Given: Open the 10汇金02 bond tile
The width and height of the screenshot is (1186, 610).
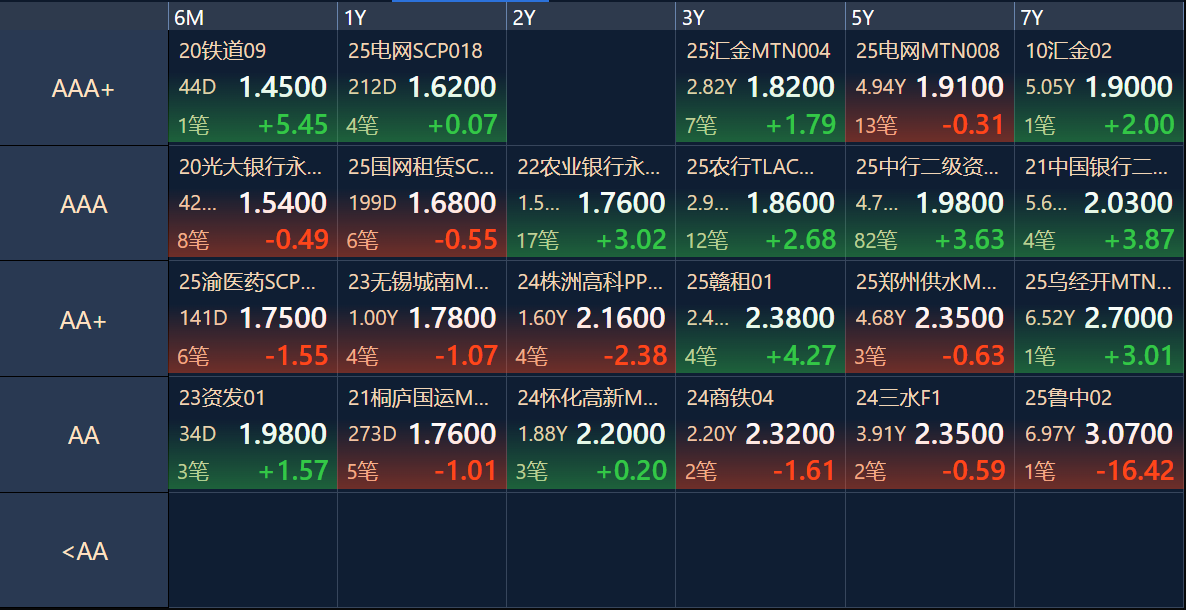Looking at the screenshot, I should pos(1100,87).
